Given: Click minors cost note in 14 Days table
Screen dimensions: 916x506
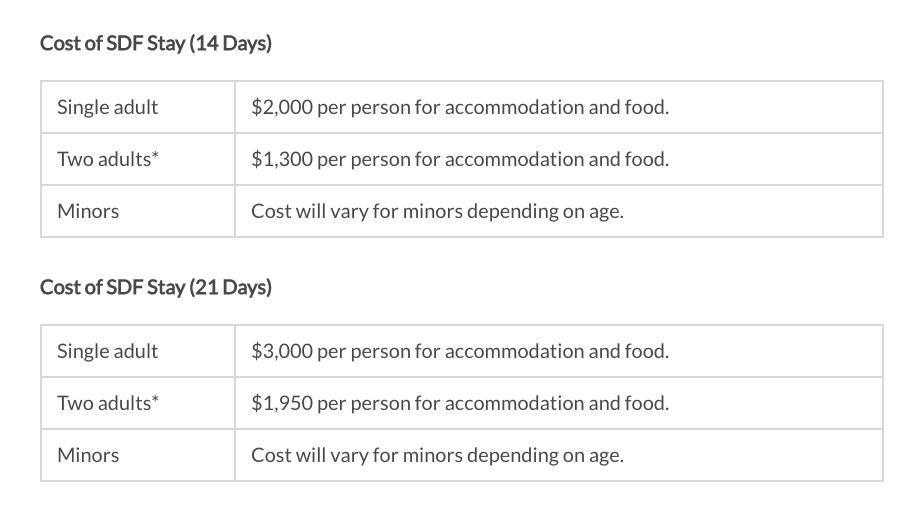Looking at the screenshot, I should point(437,211).
